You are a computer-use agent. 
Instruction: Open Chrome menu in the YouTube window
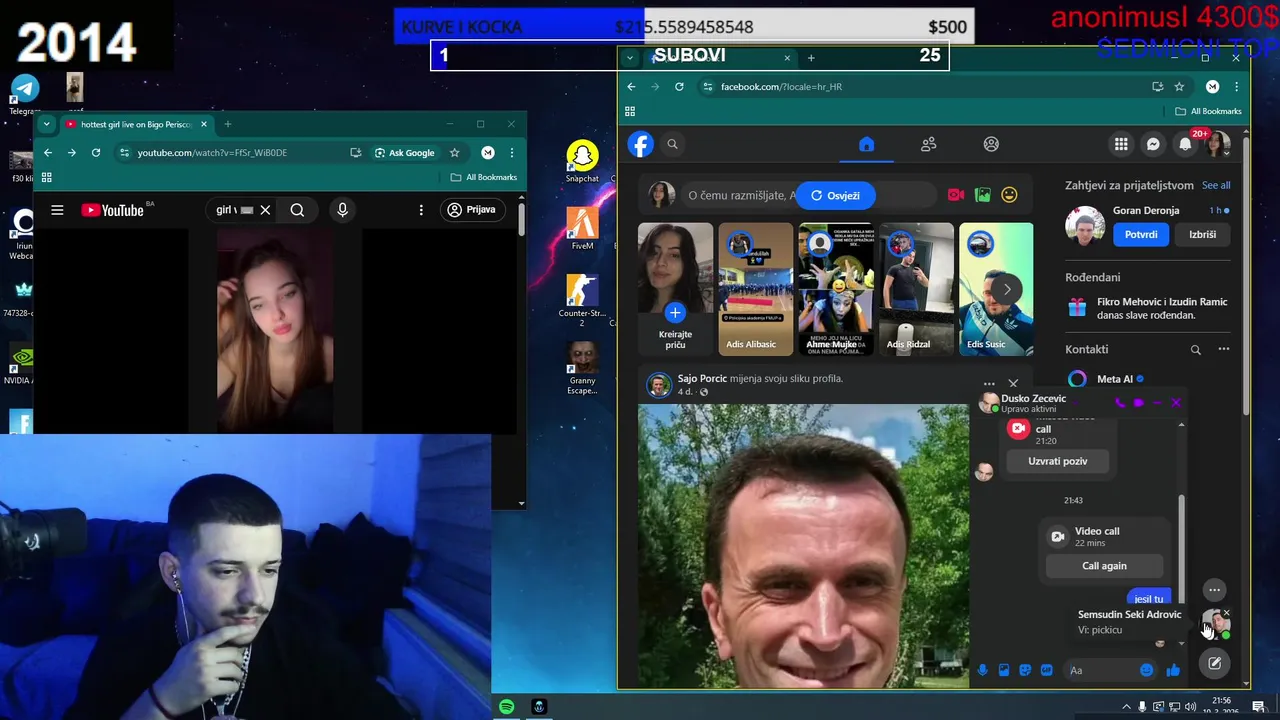(x=511, y=153)
